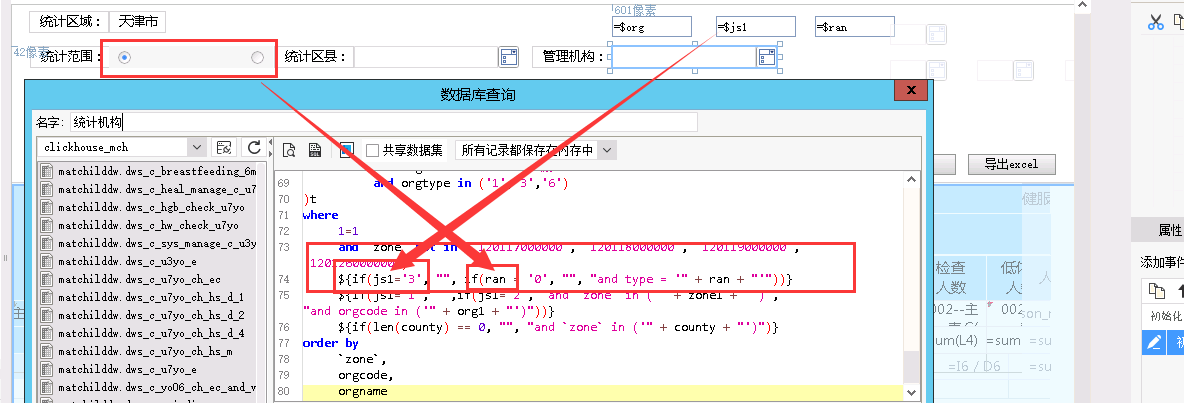Select the =$org cell
This screenshot has width=1184, height=403.
click(651, 27)
